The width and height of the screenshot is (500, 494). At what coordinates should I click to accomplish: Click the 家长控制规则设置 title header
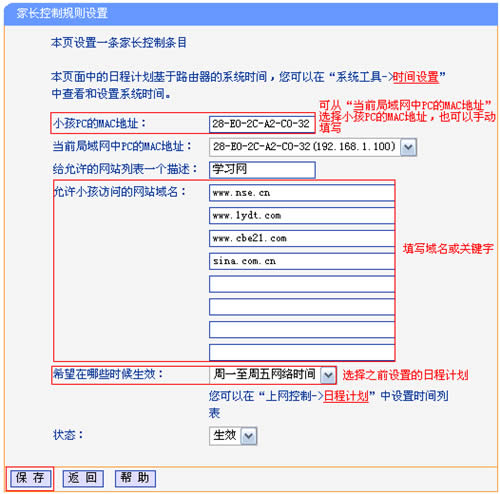[62, 13]
